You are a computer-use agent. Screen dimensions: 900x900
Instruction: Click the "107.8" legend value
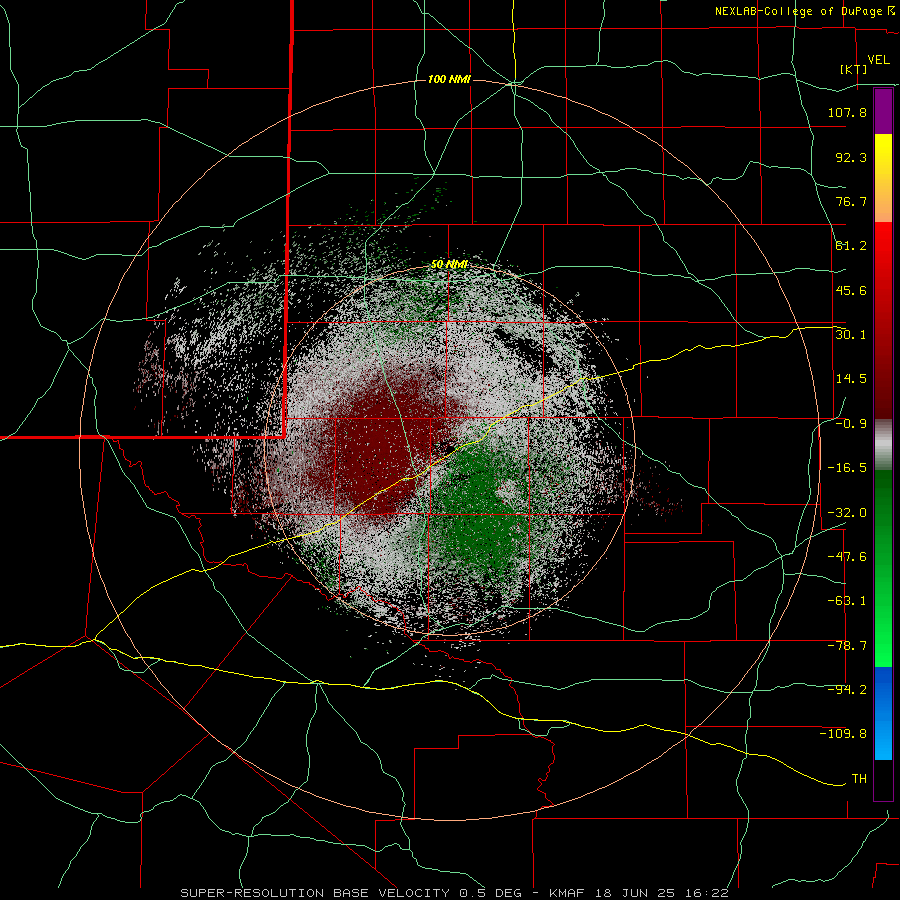(847, 112)
